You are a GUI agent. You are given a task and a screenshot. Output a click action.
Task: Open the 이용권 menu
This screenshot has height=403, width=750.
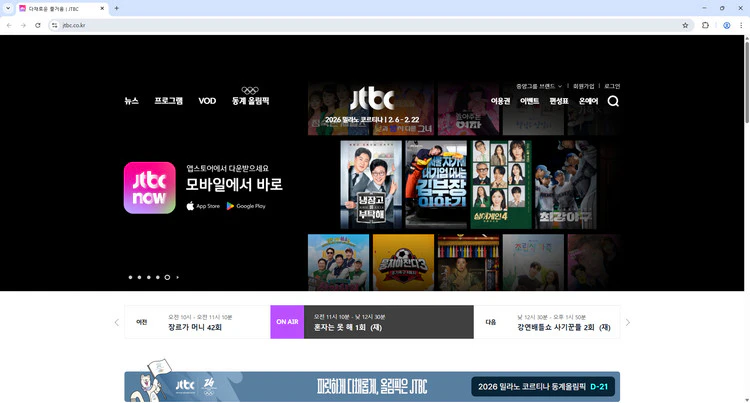tap(500, 101)
